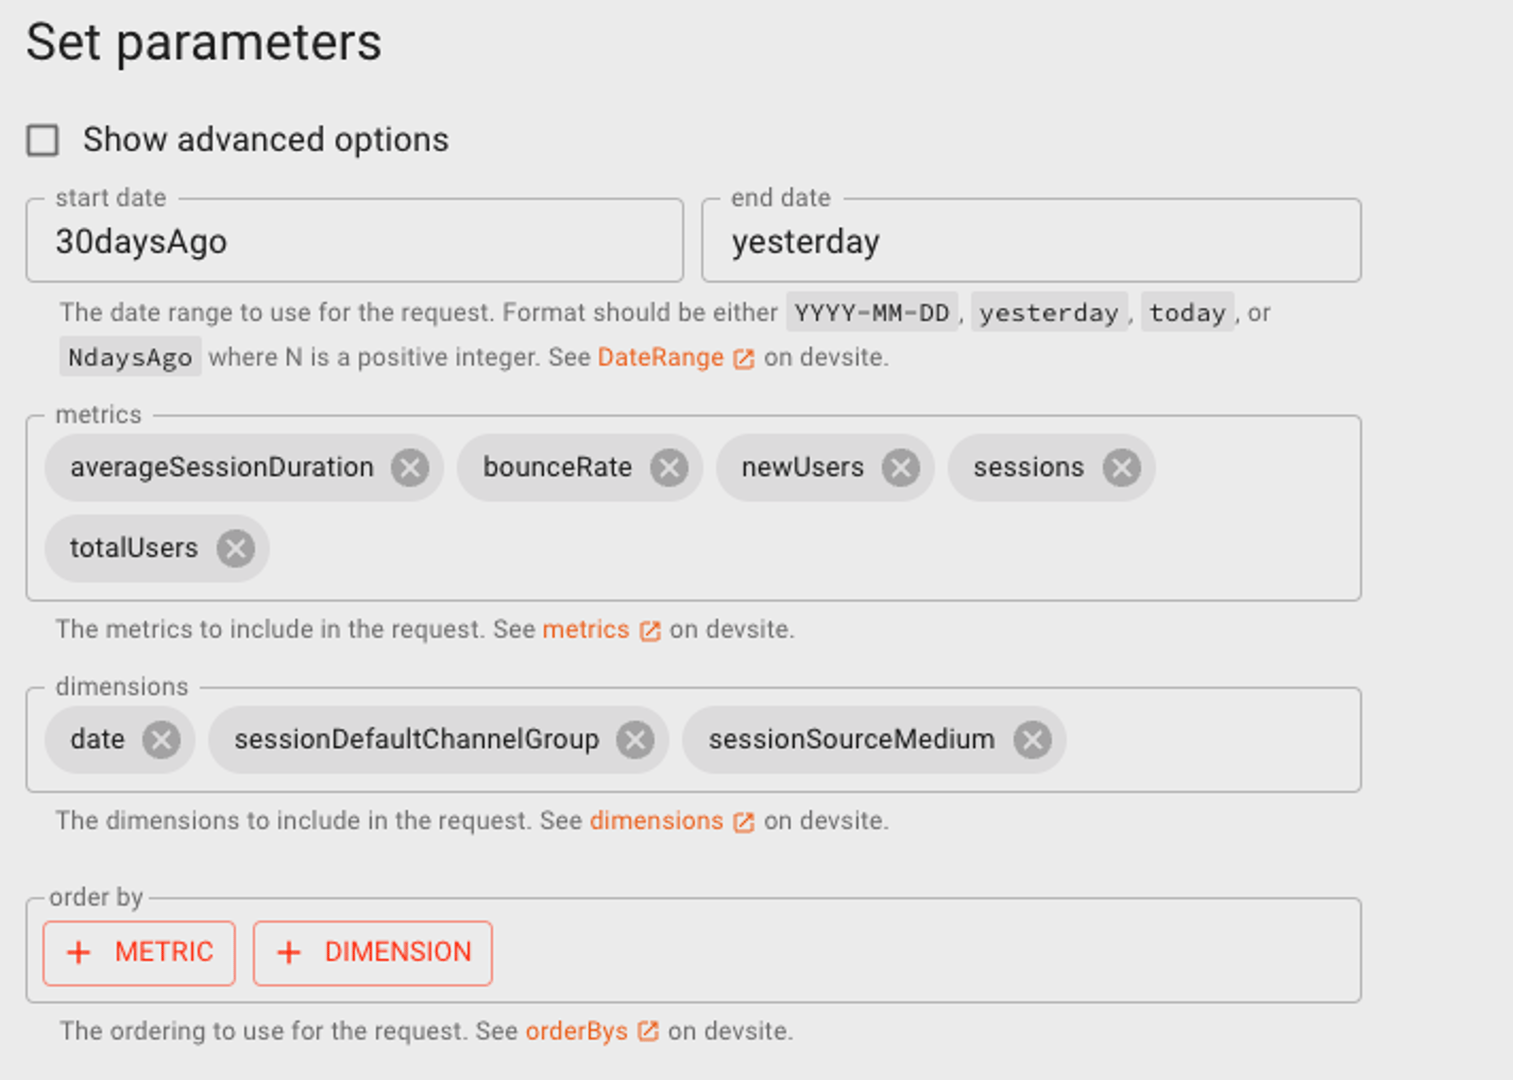Remove the newUsers metric chip
Screen dimensions: 1513x1080
coord(900,467)
